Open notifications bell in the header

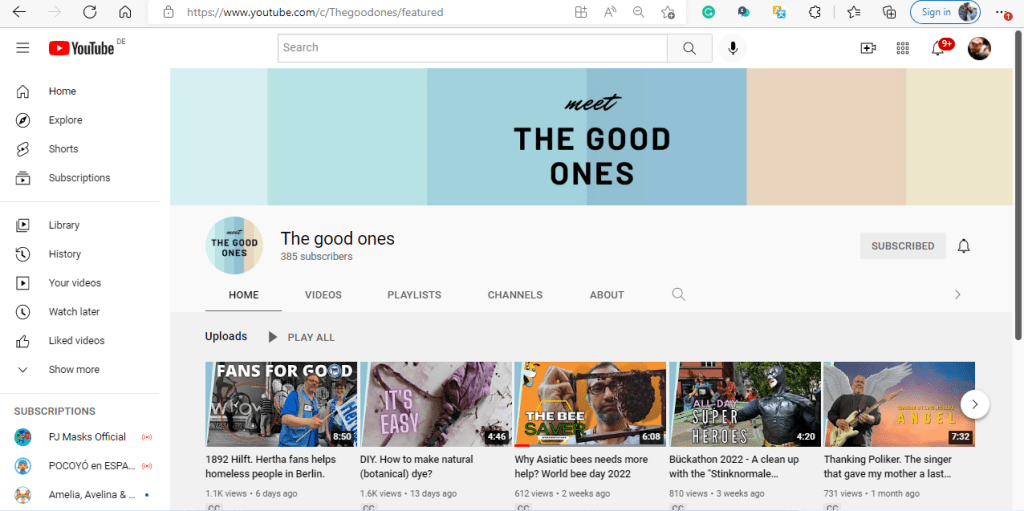tap(938, 48)
